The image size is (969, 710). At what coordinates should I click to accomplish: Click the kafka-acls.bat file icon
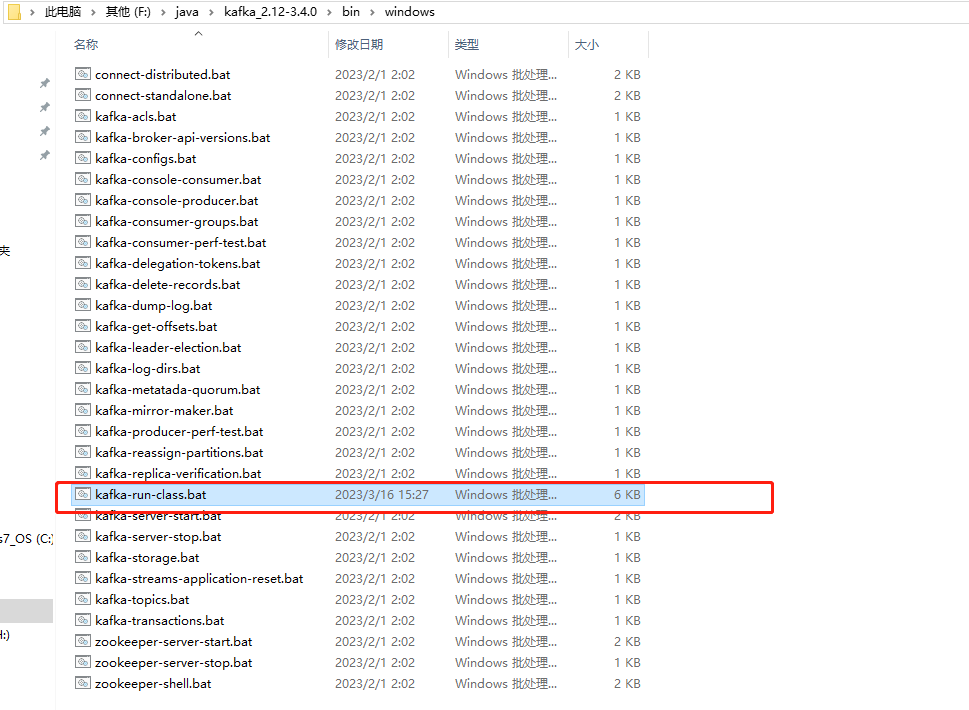coord(83,116)
